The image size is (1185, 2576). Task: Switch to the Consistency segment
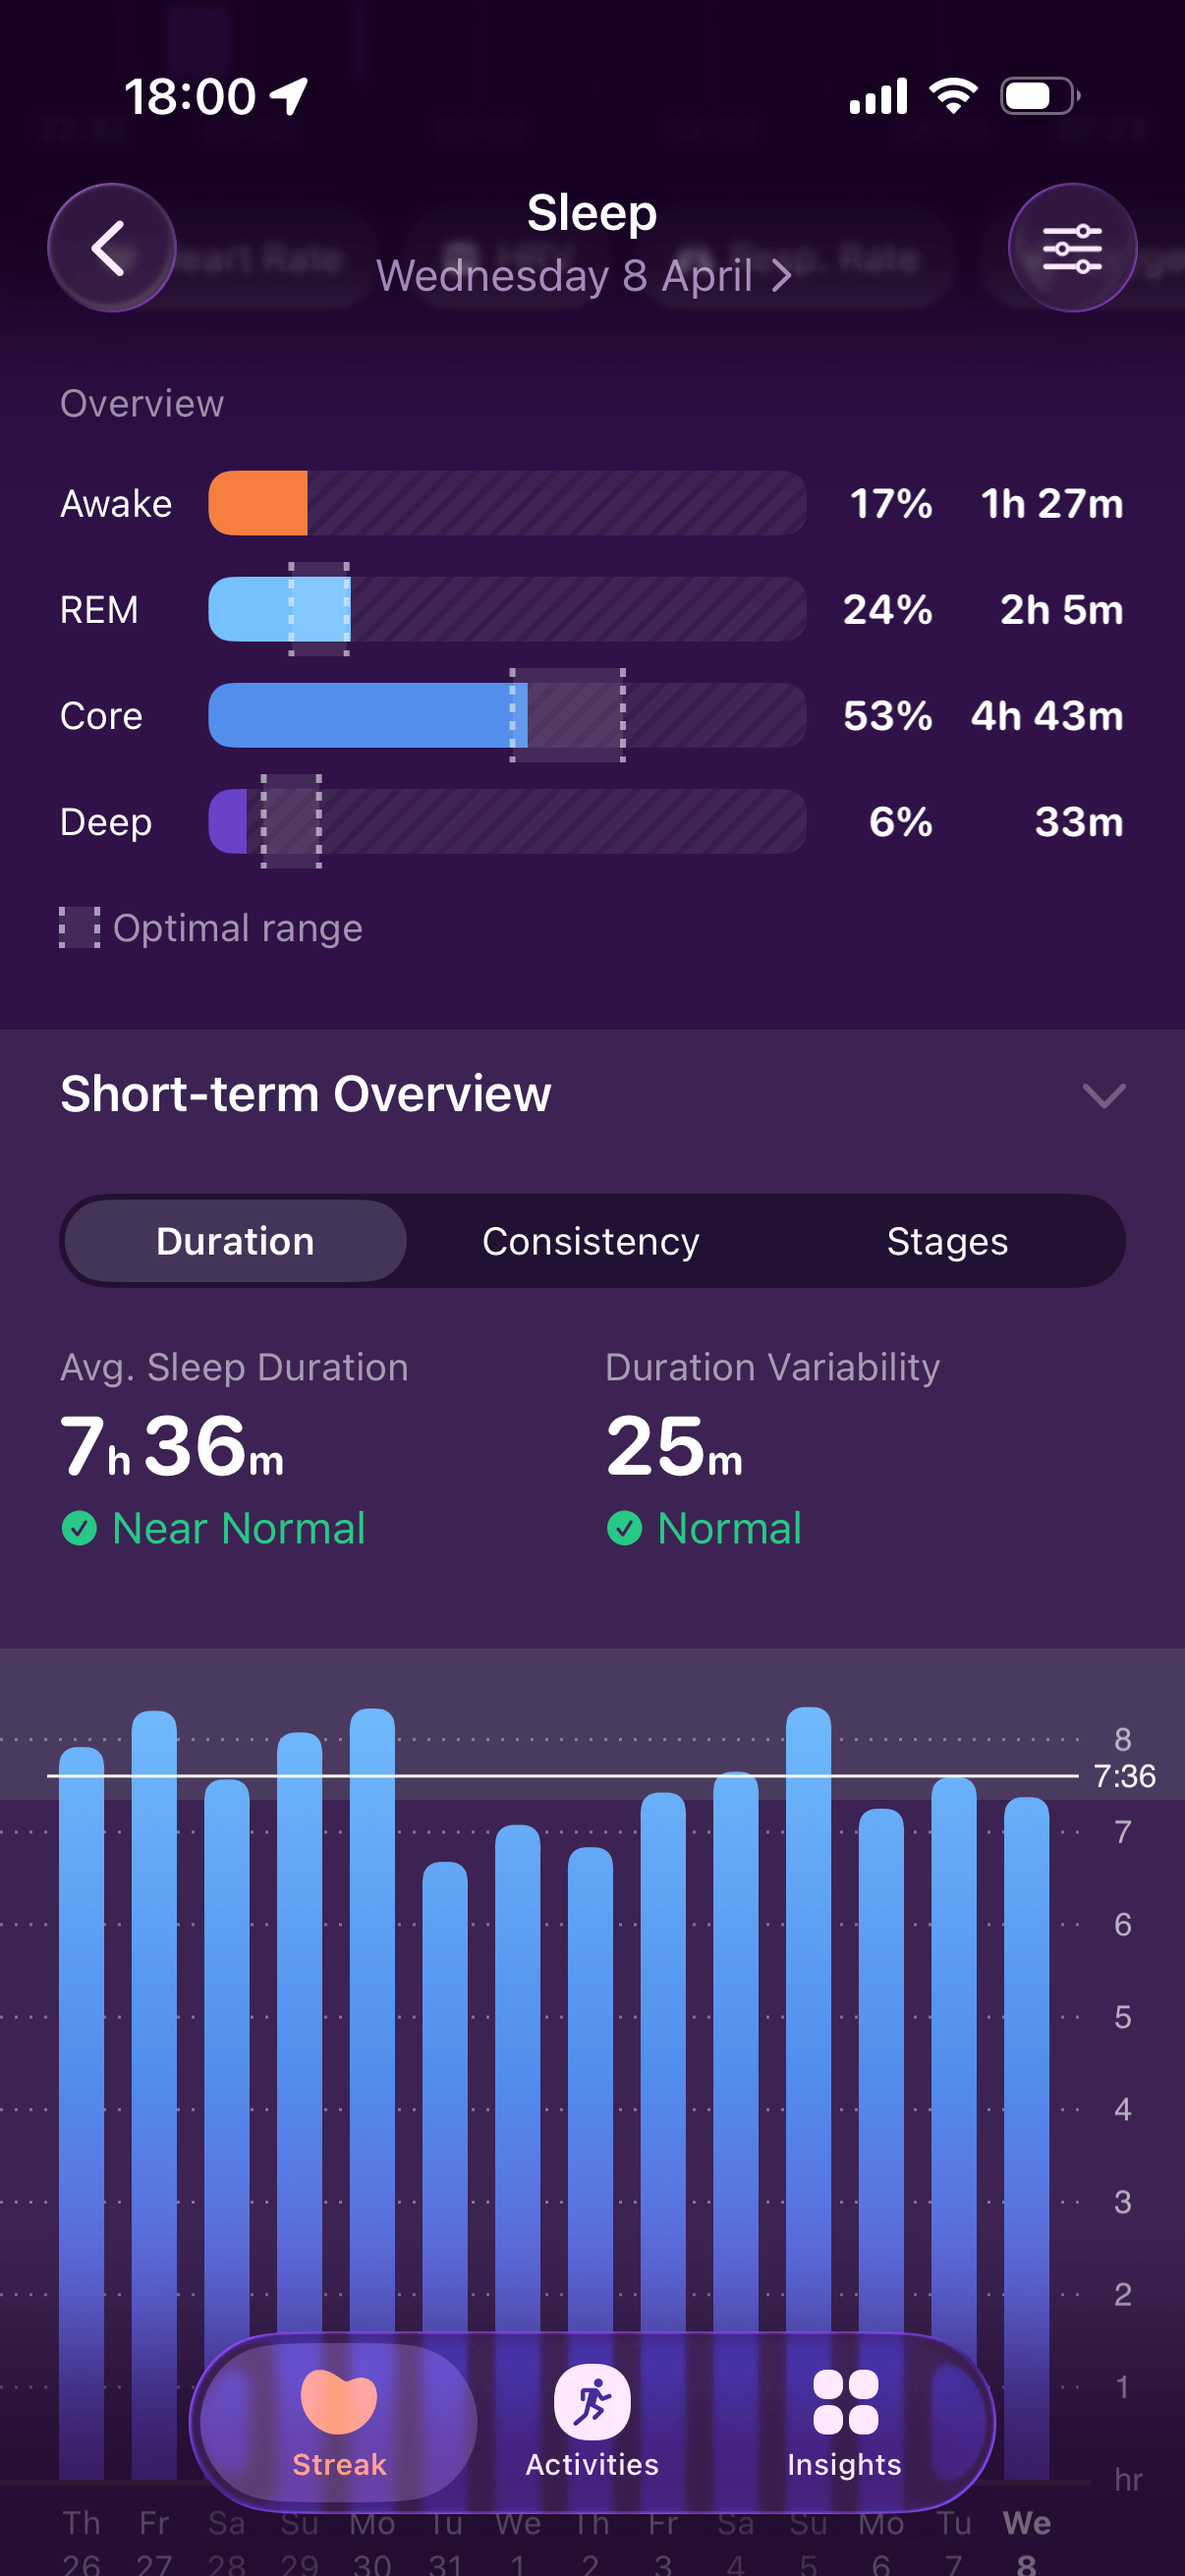590,1241
